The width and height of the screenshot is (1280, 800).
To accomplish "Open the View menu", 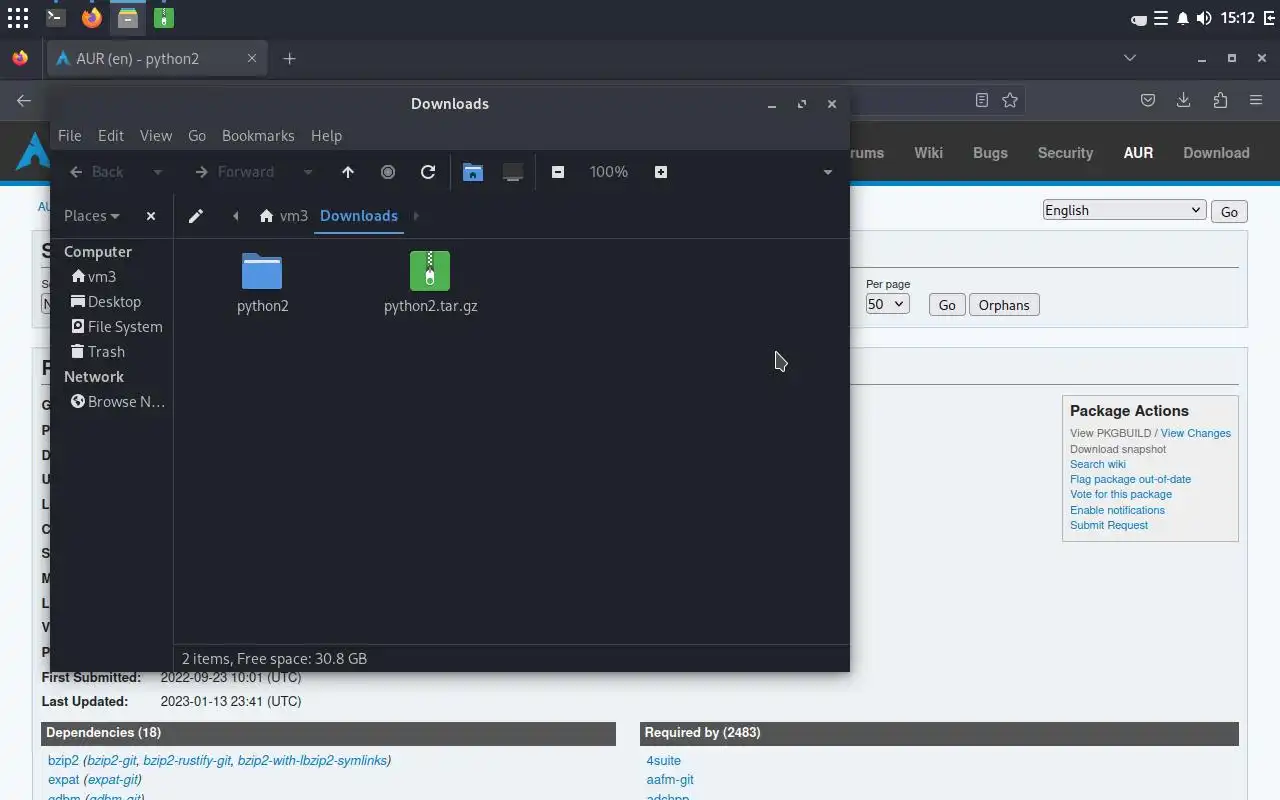I will tap(156, 136).
